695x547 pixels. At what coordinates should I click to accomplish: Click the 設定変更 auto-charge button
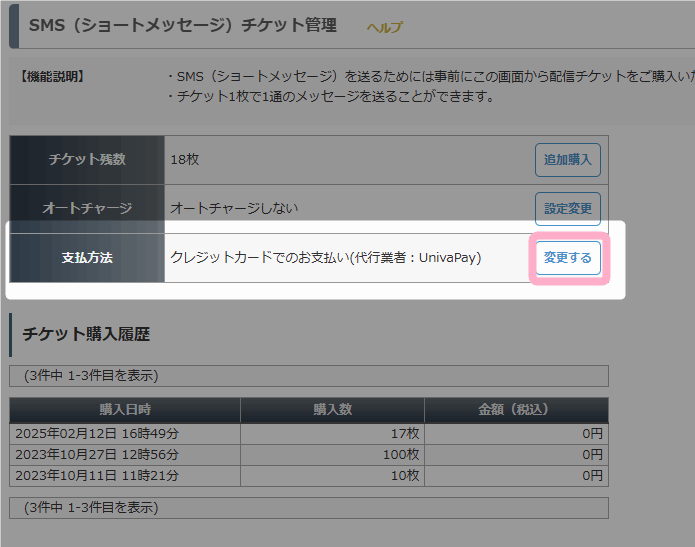(568, 208)
